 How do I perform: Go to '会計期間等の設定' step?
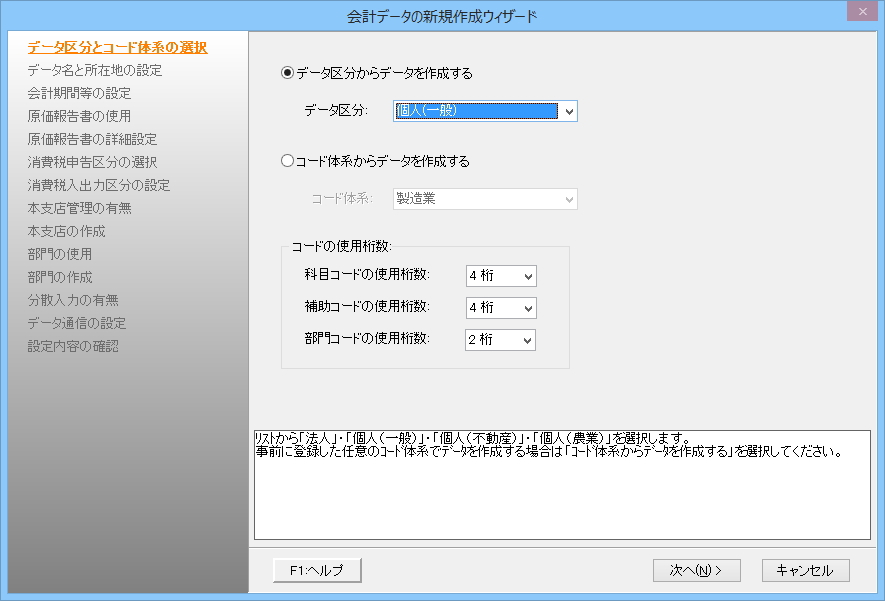pyautogui.click(x=79, y=93)
